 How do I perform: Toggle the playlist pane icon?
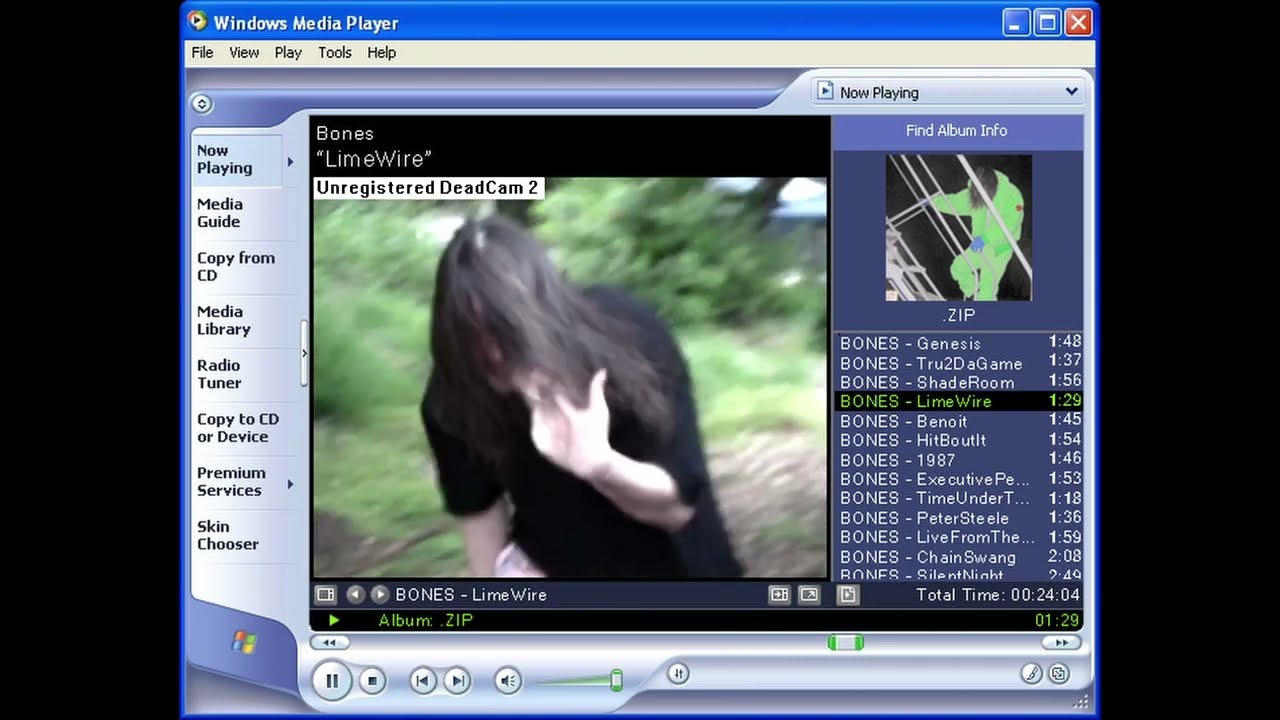point(848,594)
